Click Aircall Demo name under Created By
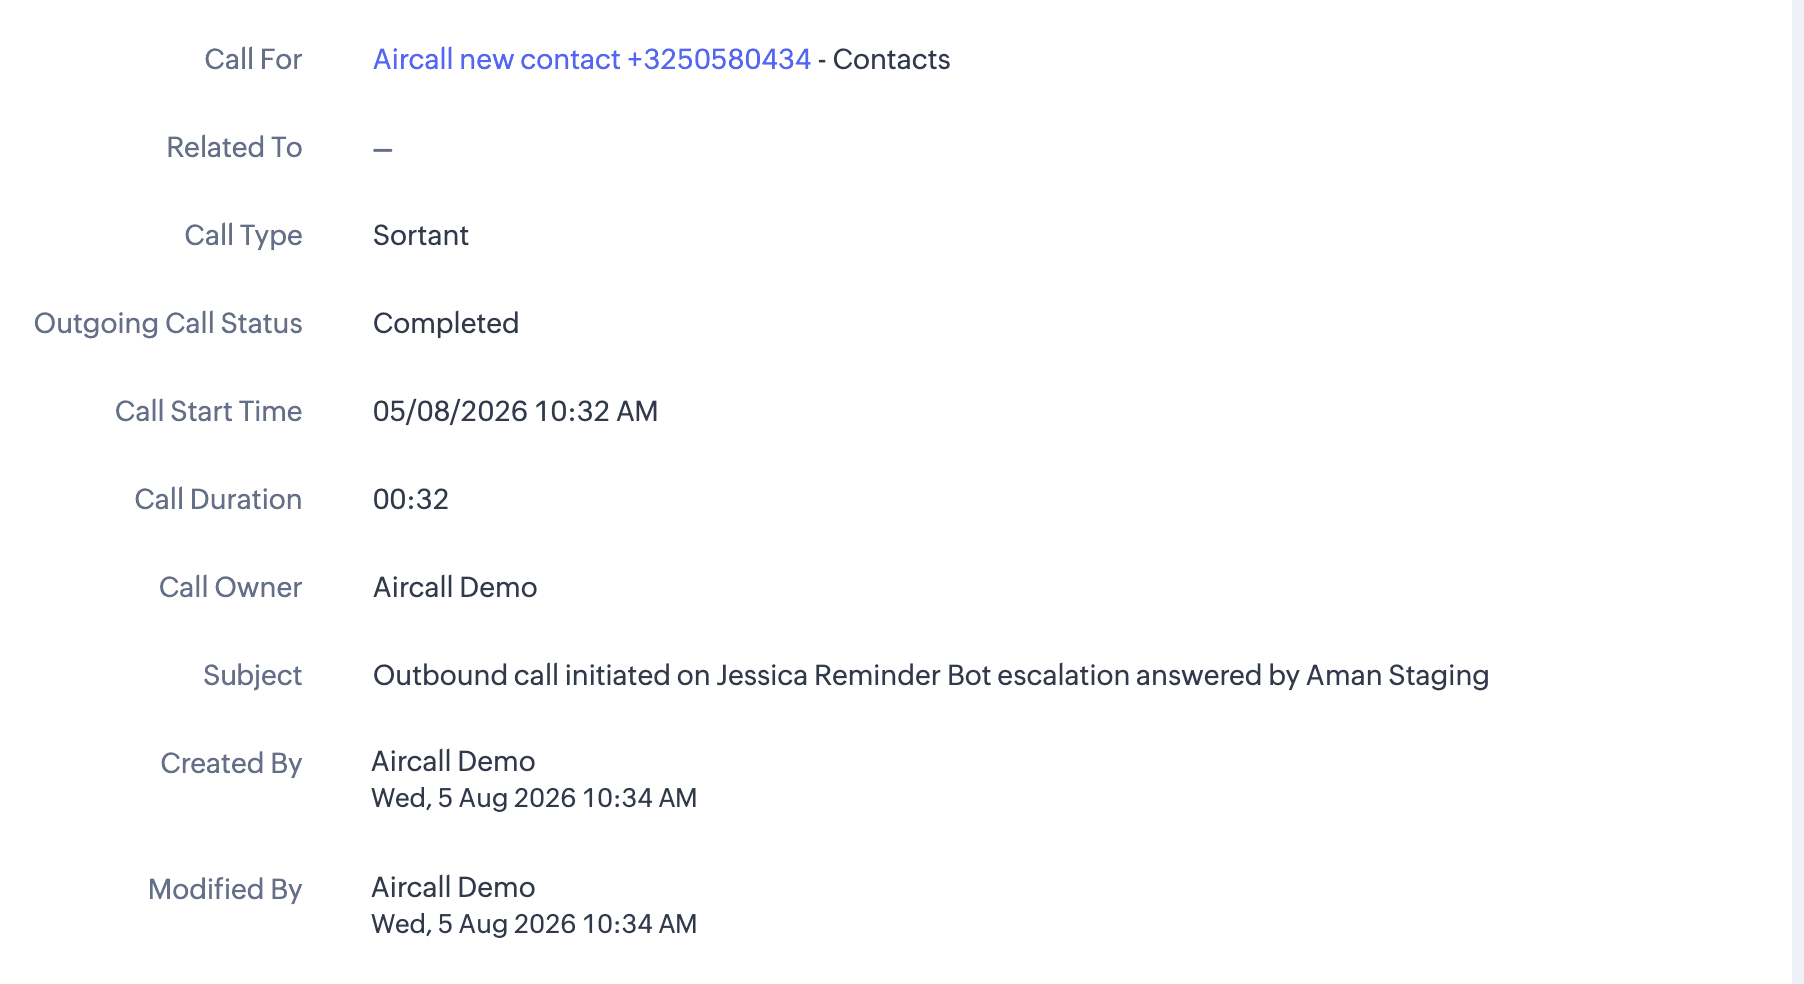 pos(453,761)
